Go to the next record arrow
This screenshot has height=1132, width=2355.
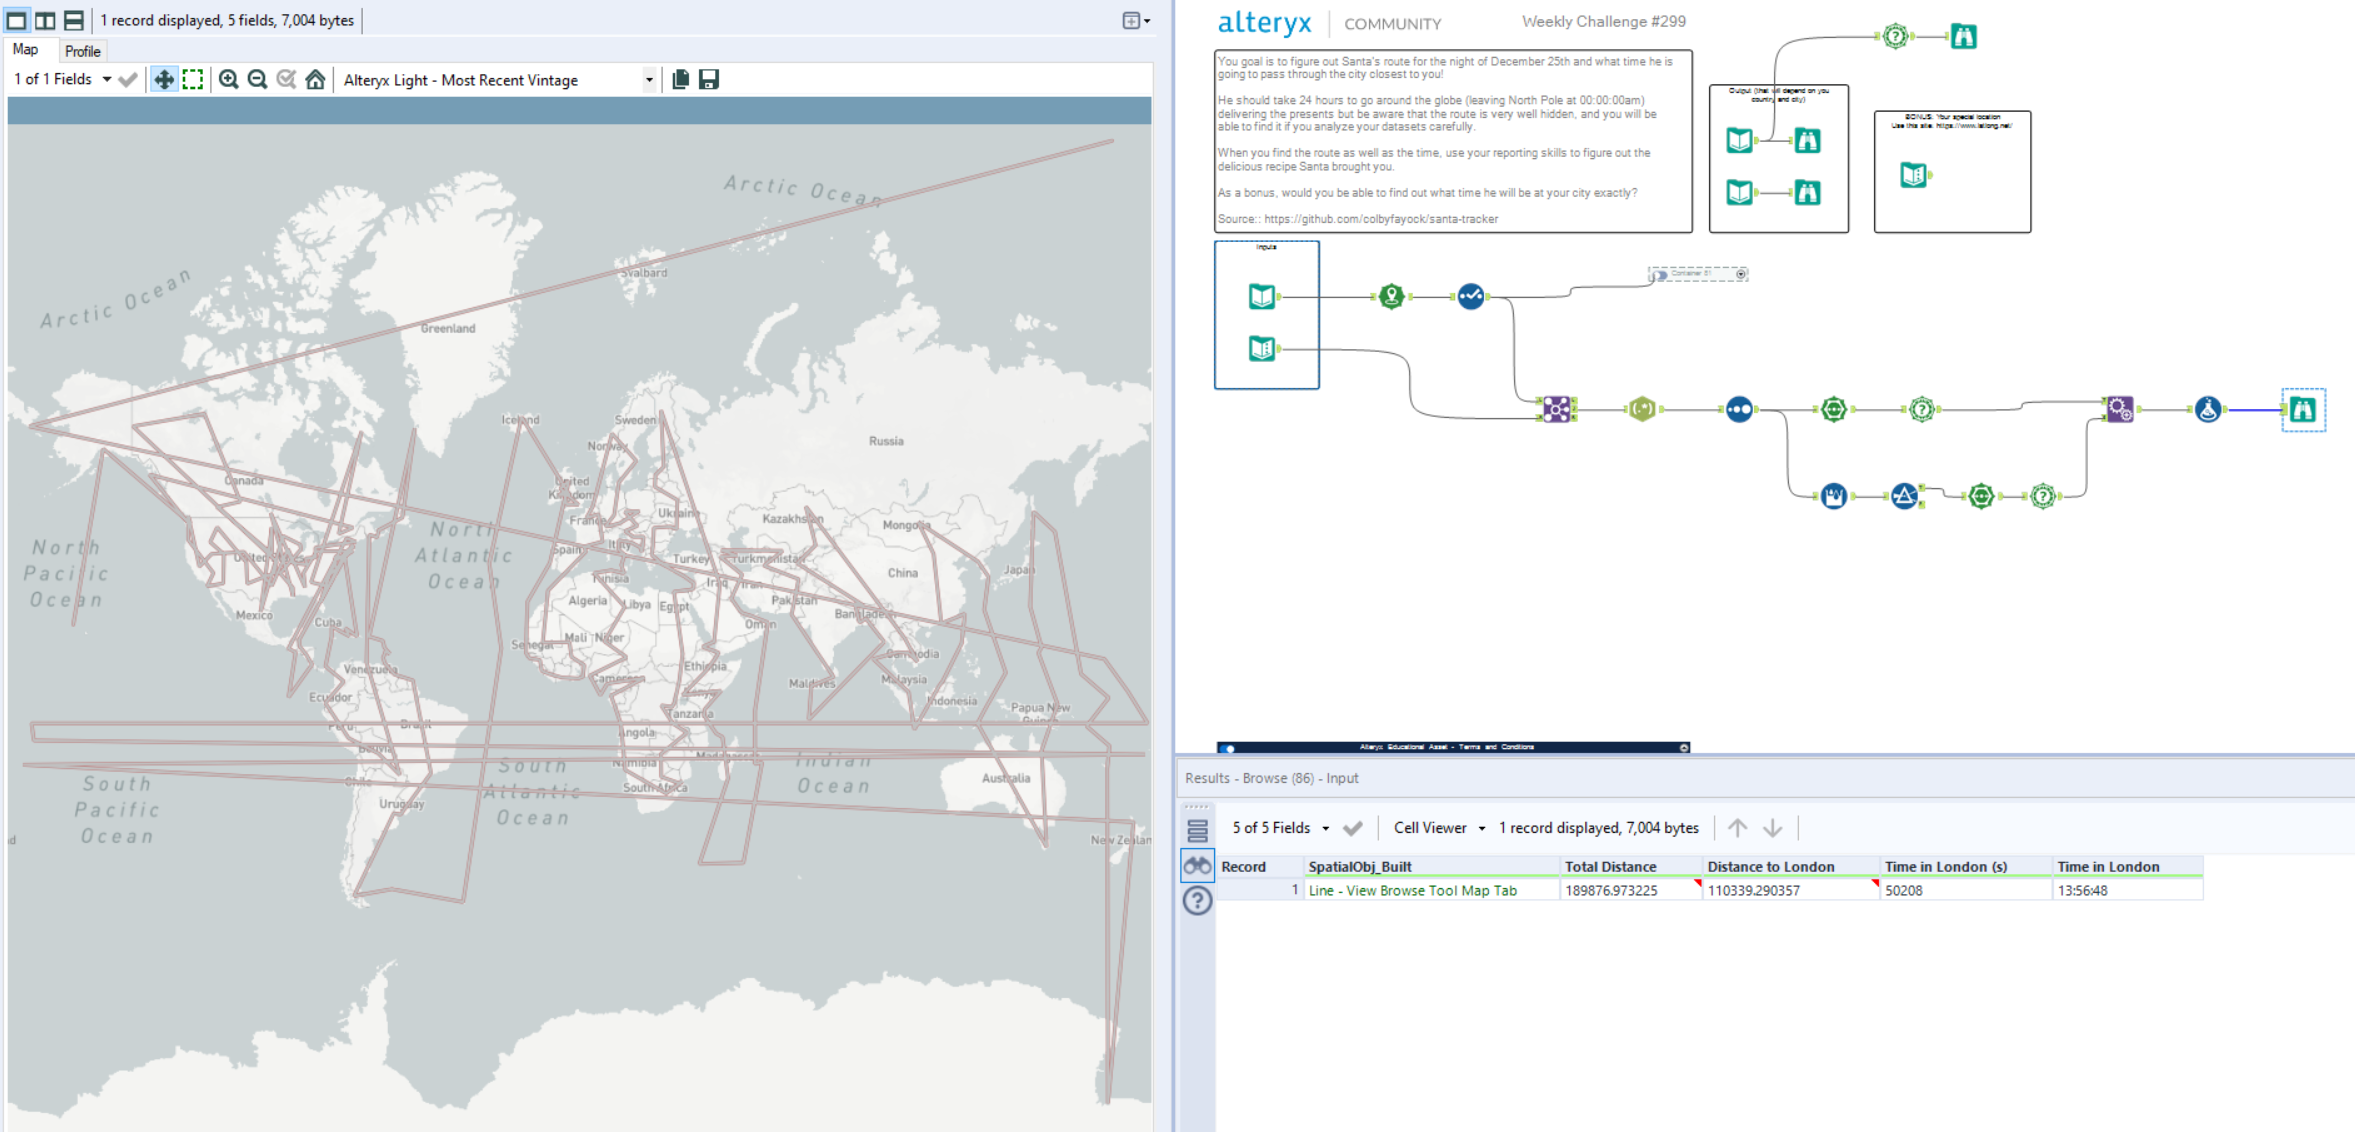[1773, 828]
